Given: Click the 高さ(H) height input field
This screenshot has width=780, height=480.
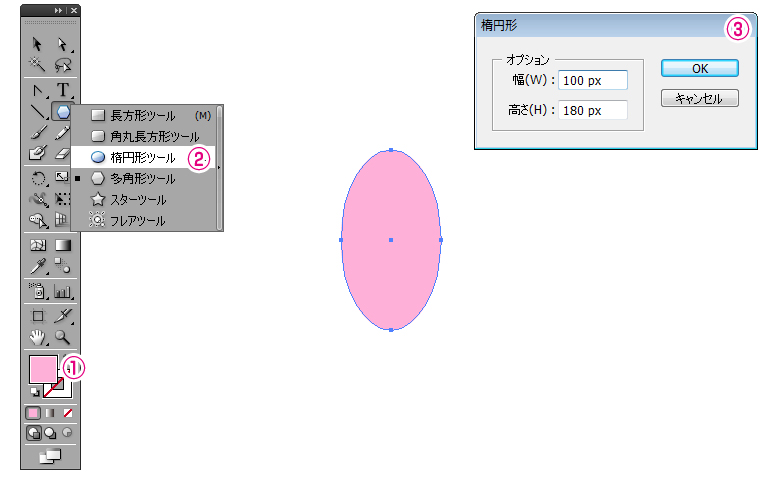Looking at the screenshot, I should tap(592, 110).
